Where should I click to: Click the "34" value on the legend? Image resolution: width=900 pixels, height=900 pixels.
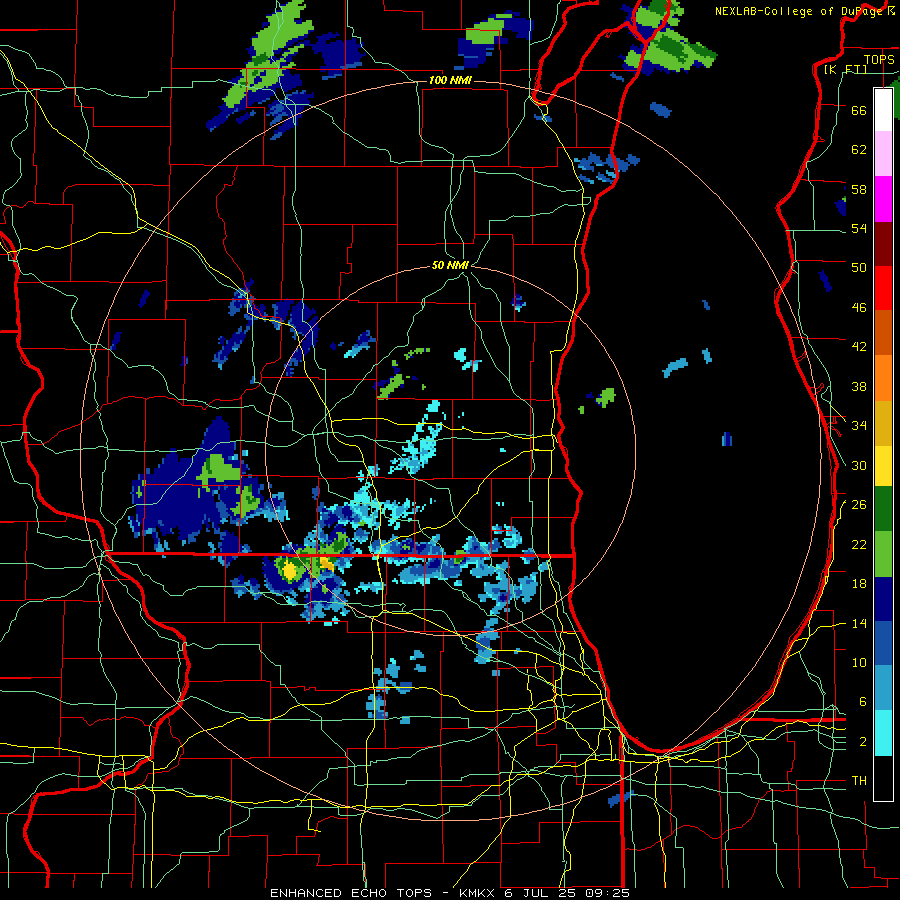(859, 425)
